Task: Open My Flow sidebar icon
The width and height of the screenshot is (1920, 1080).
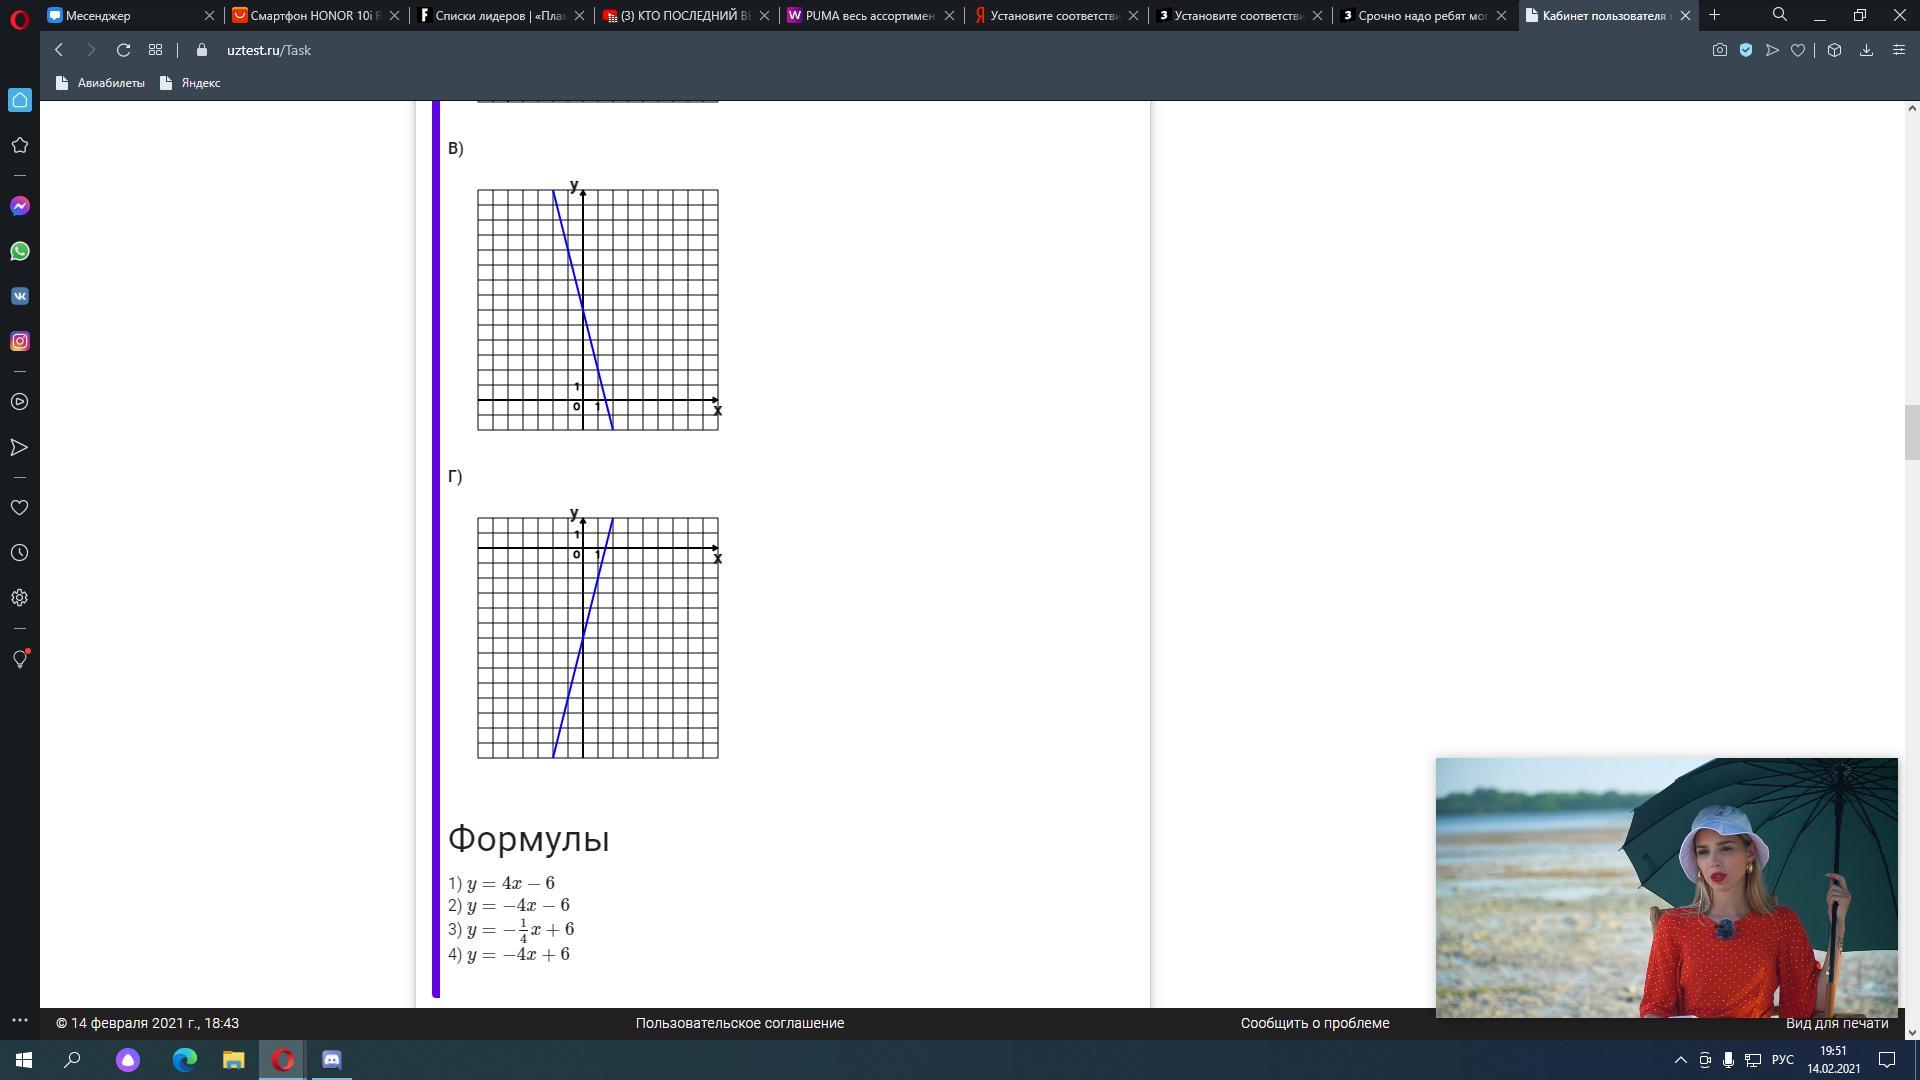Action: point(19,447)
